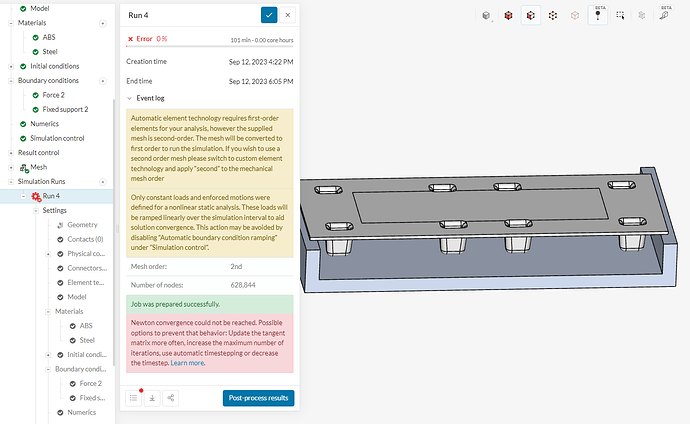The width and height of the screenshot is (690, 424).
Task: Expand the Mesh tree node
Action: tap(11, 168)
